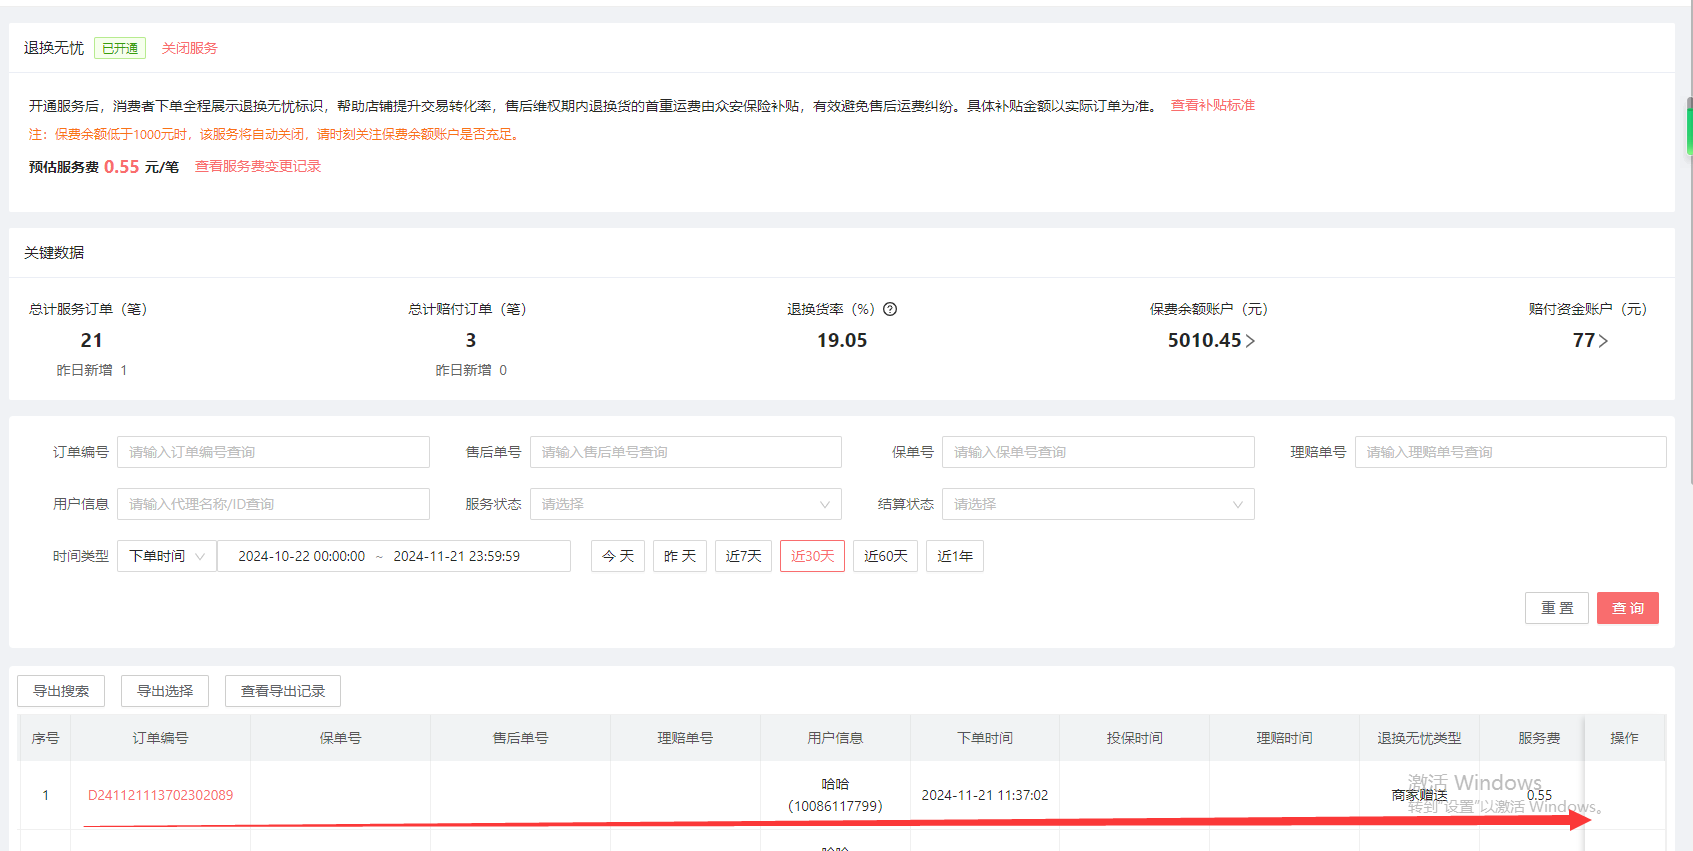1693x851 pixels.
Task: Select the 今天 quick date range
Action: 617,556
